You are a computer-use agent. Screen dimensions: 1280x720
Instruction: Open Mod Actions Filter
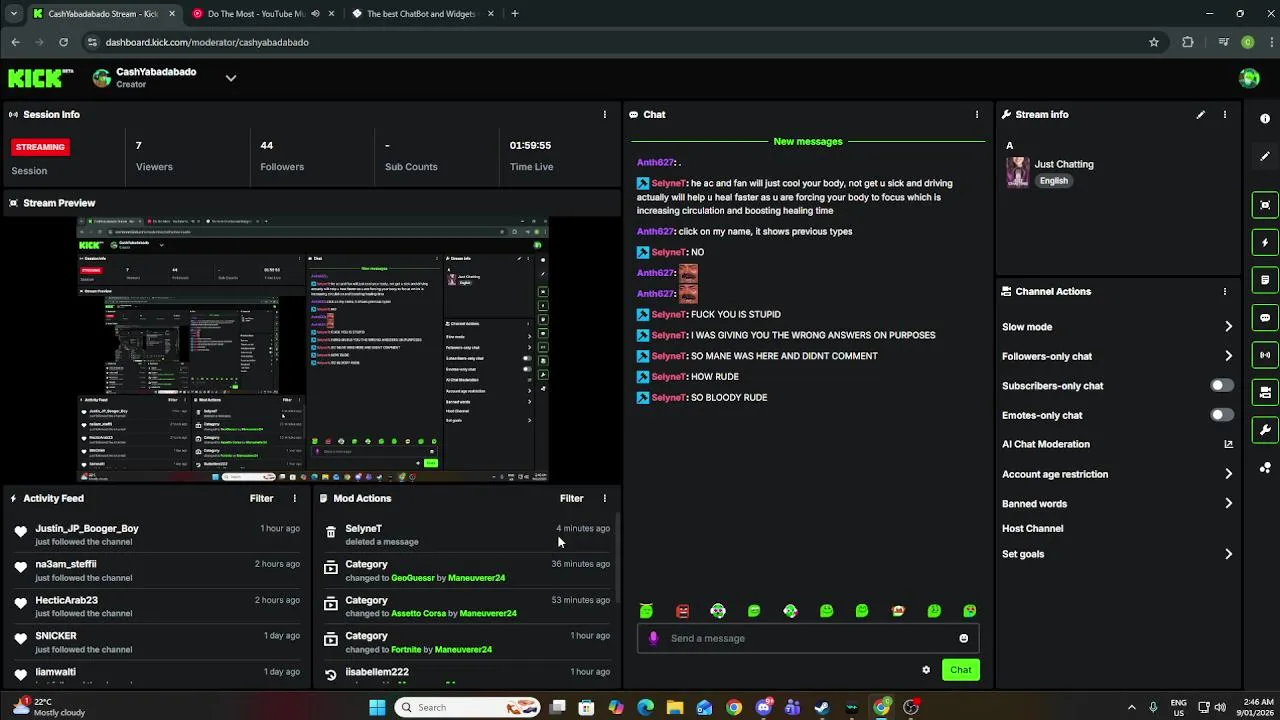[x=571, y=498]
